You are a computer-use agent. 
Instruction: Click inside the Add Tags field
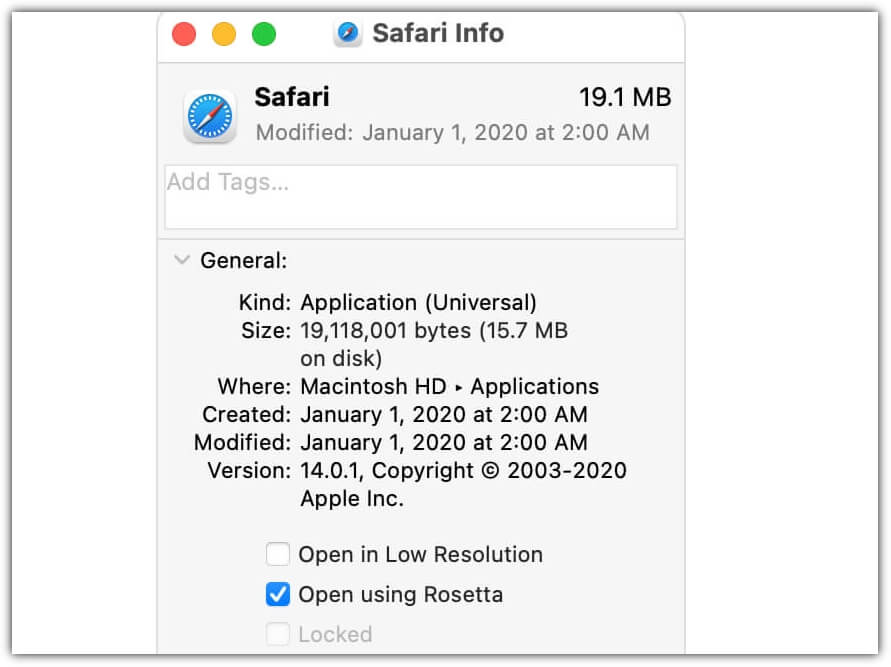pyautogui.click(x=420, y=196)
